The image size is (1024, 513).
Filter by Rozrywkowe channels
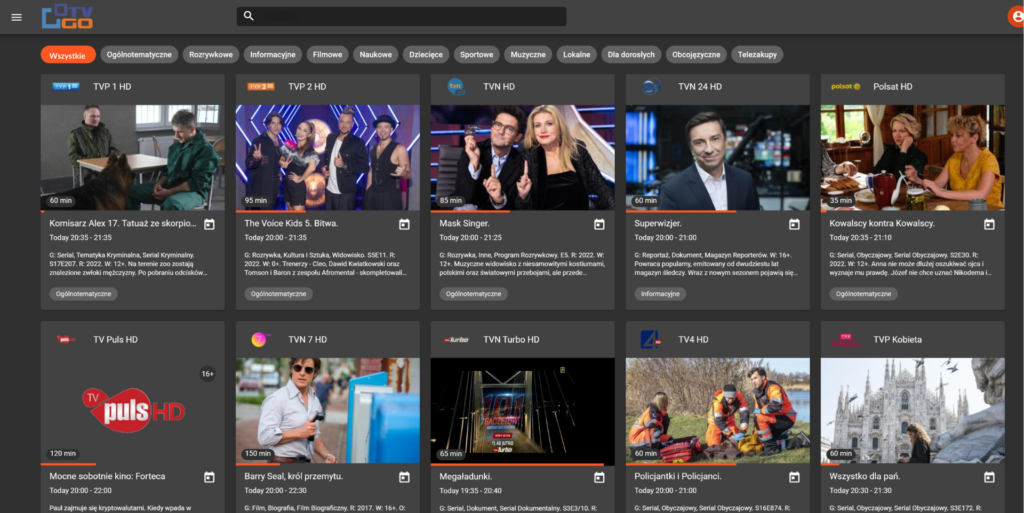coord(211,55)
